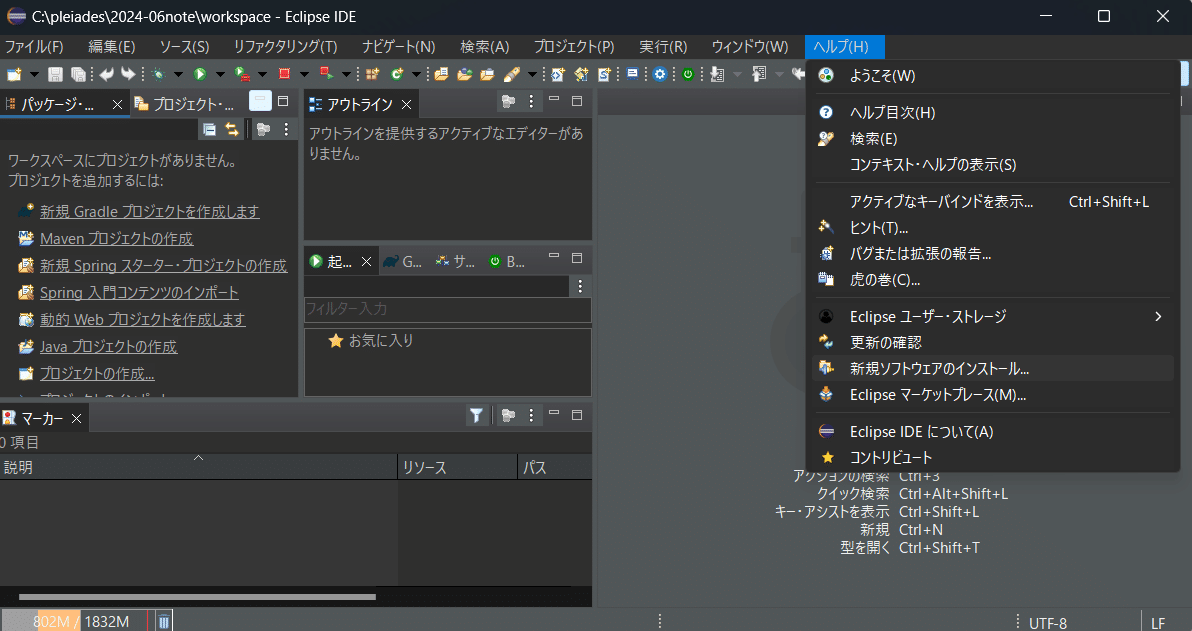
Task: Open the package explorer view menu (three dots)
Action: click(286, 129)
